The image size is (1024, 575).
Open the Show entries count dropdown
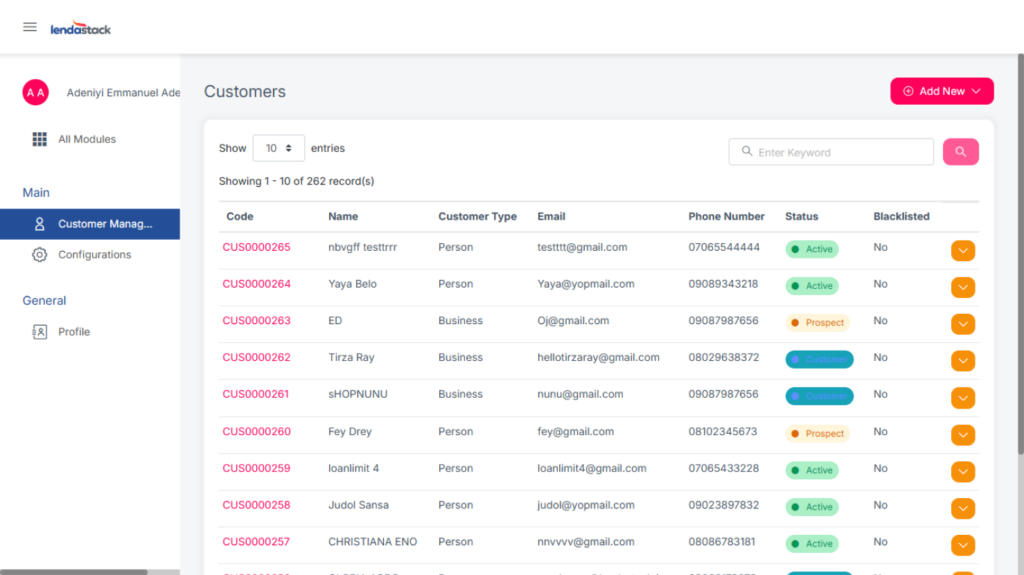tap(279, 148)
